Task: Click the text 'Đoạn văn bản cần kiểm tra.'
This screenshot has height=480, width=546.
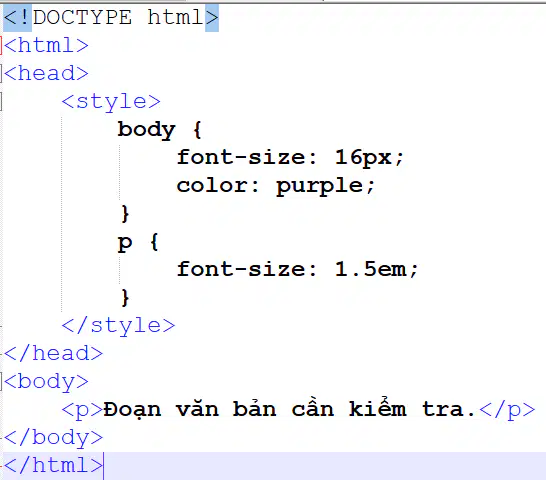Action: (x=290, y=409)
